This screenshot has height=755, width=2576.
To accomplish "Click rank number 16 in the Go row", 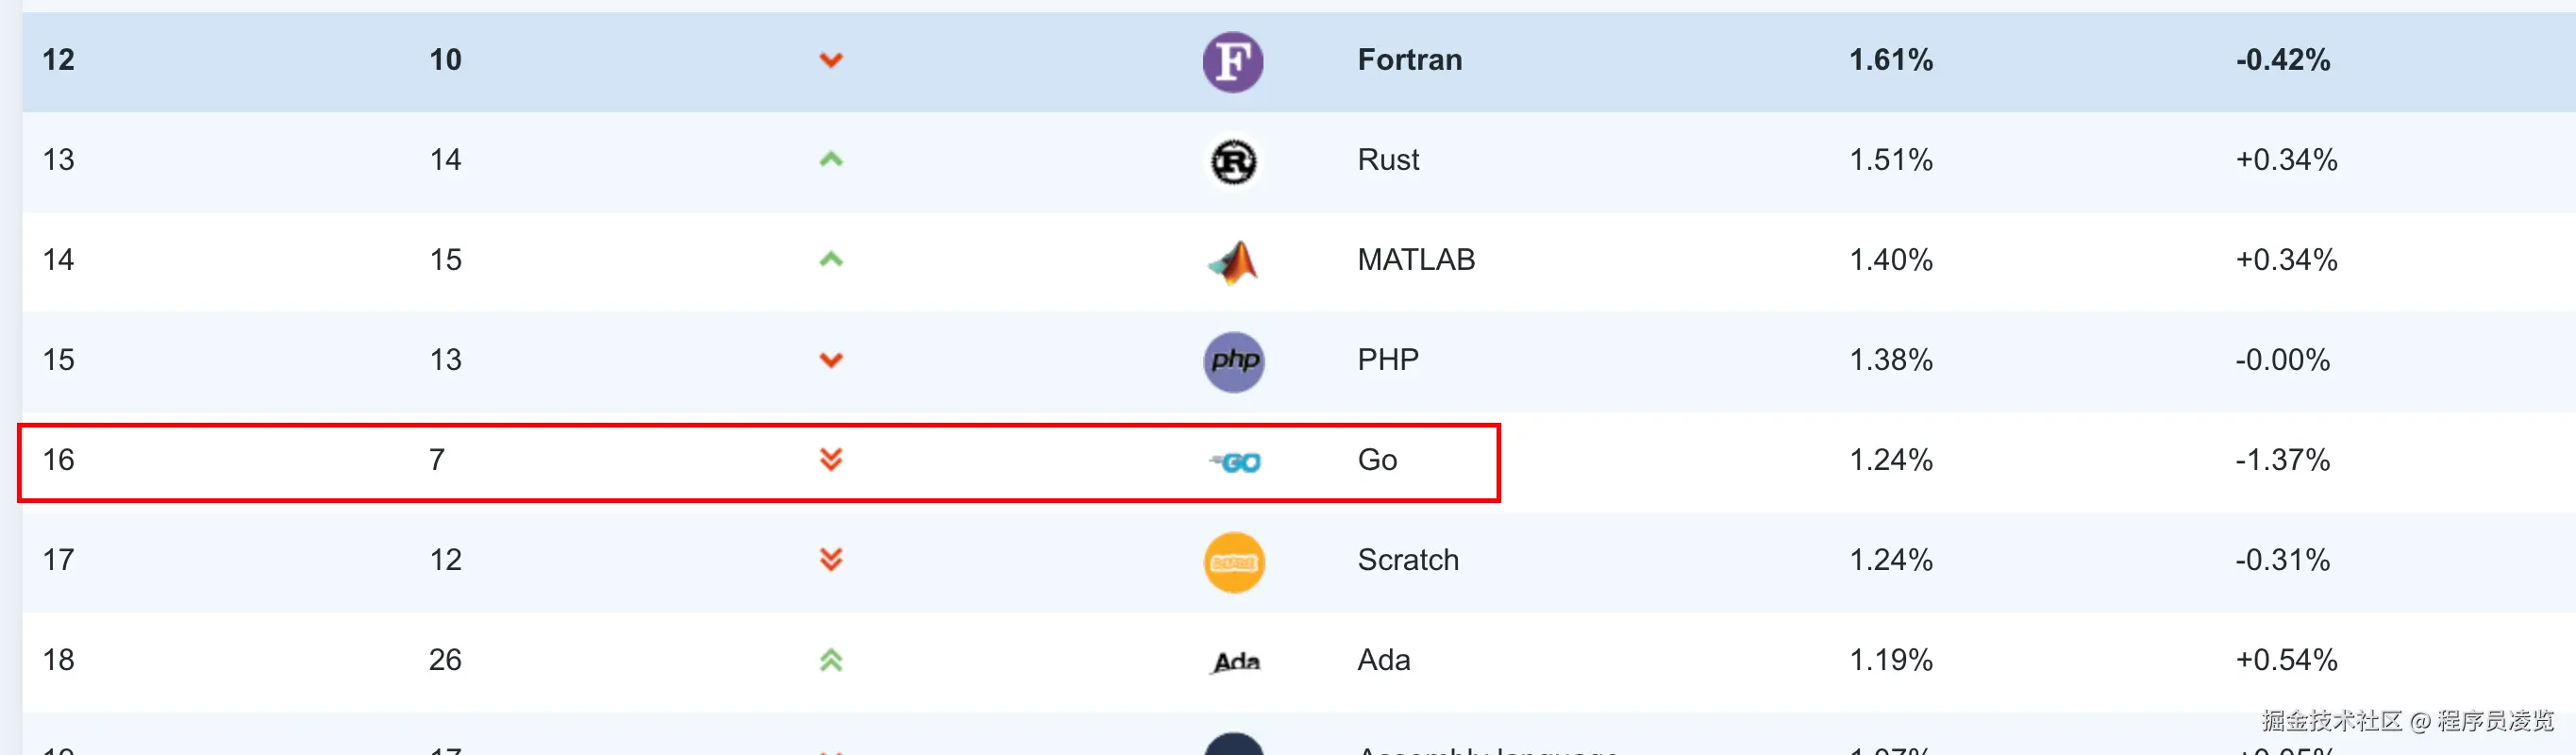I will pos(58,460).
